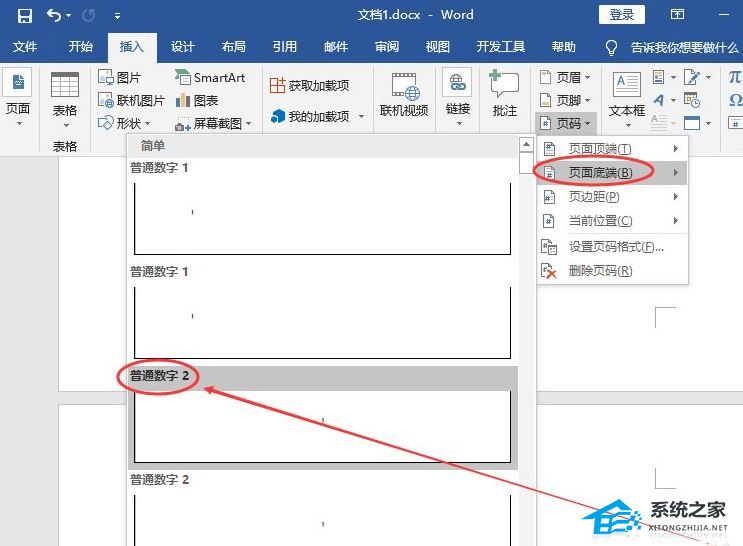The width and height of the screenshot is (743, 546).
Task: Open the 文件 tab
Action: click(25, 46)
